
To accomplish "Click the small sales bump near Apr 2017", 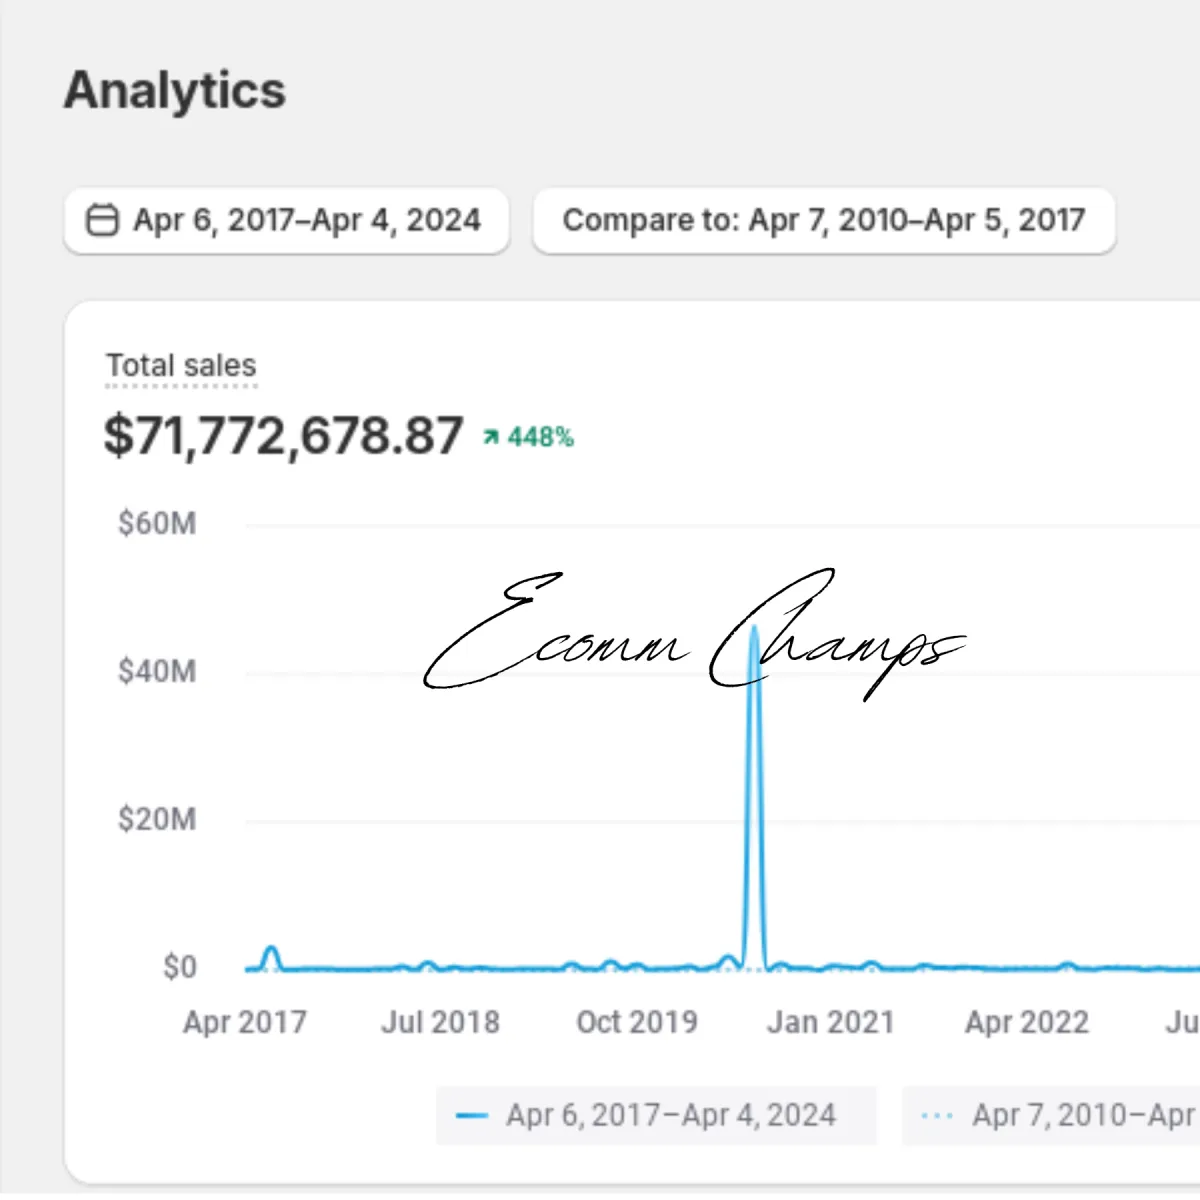I will [270, 950].
